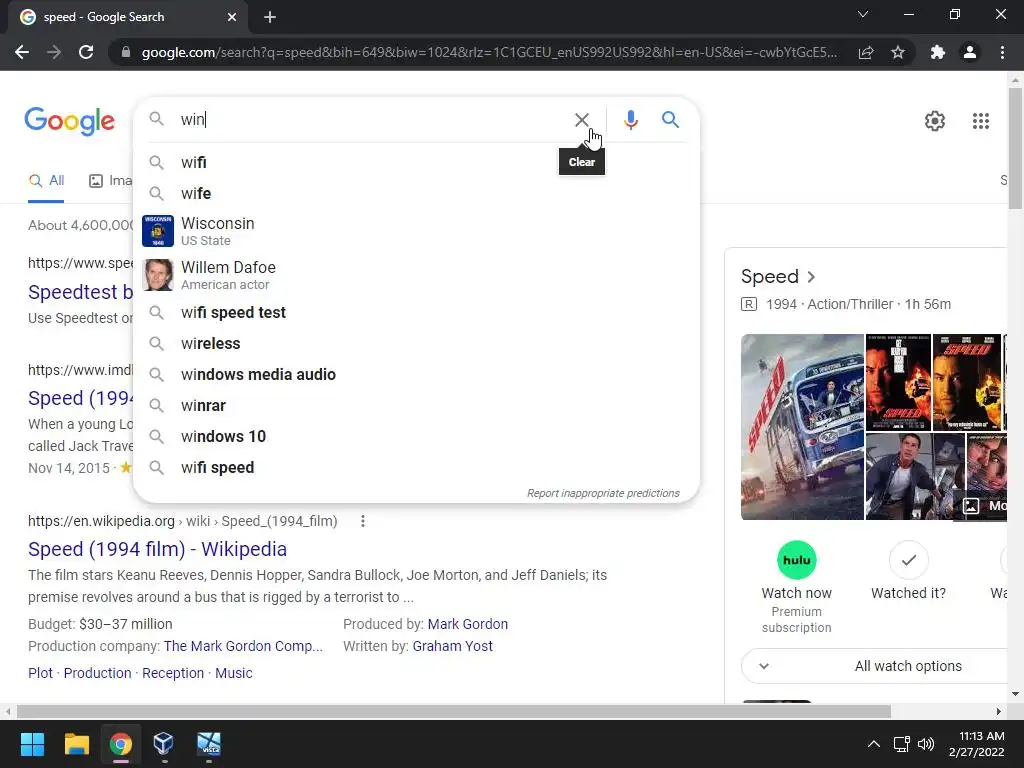Watch now on Hulu
1024x768 pixels.
tap(796, 586)
